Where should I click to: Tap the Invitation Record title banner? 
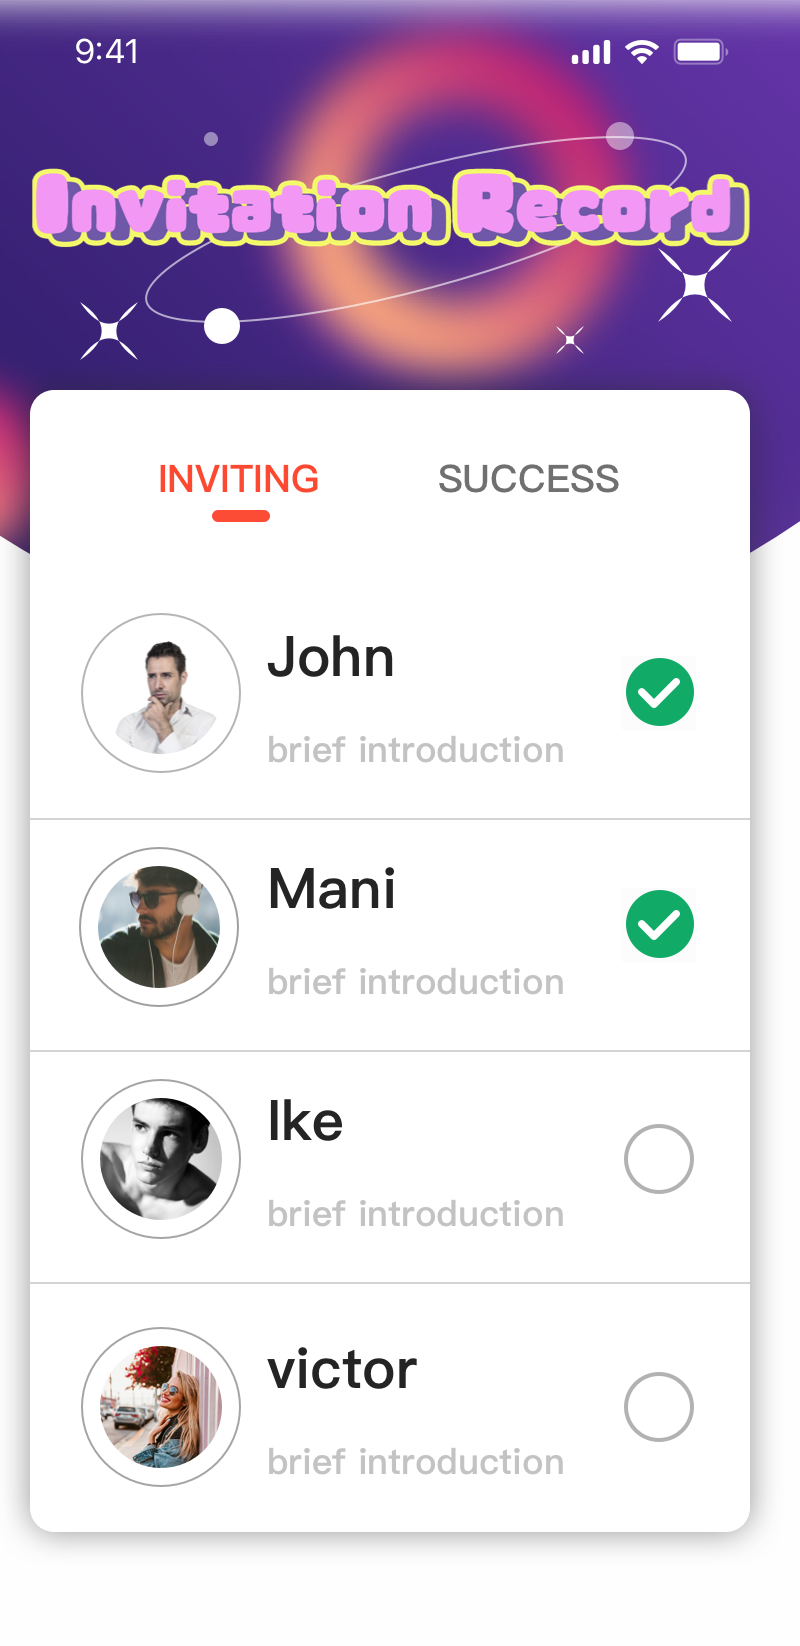(390, 209)
